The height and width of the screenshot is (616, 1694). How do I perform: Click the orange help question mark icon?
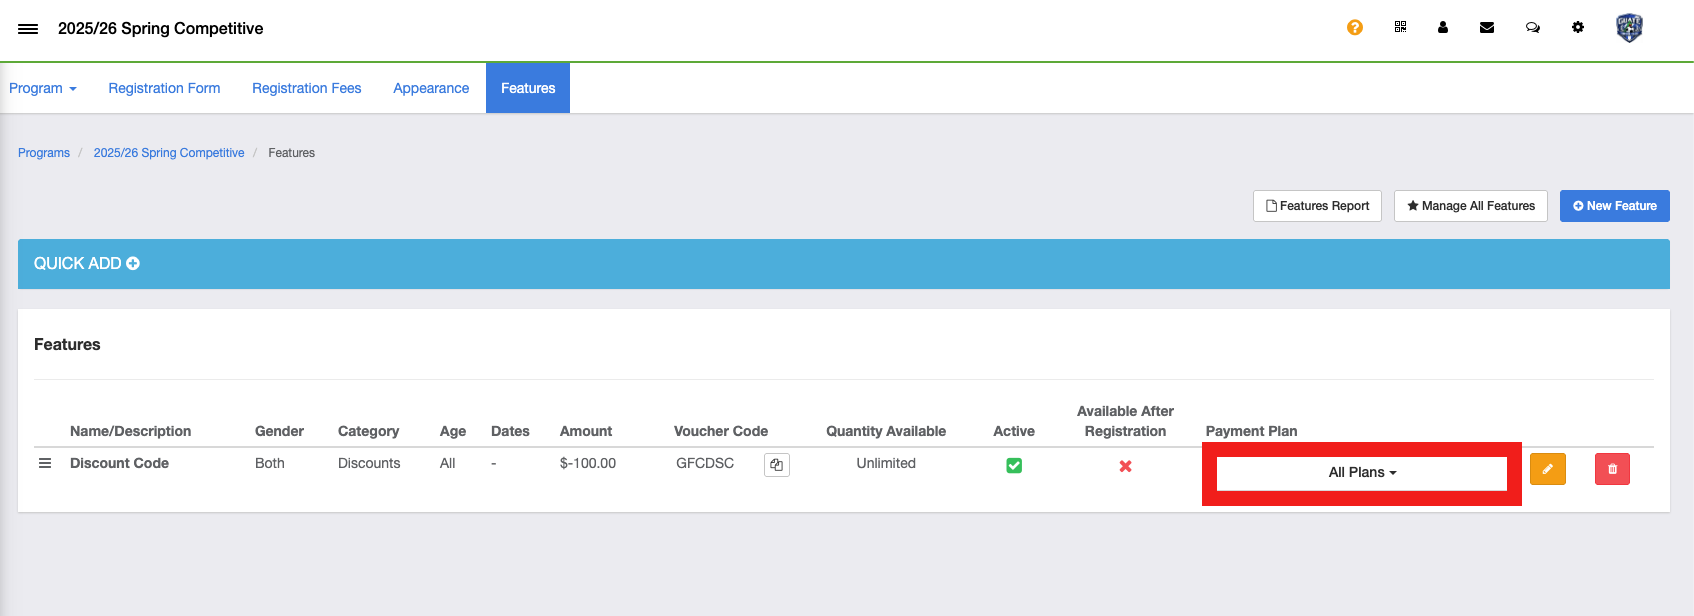coord(1355,28)
